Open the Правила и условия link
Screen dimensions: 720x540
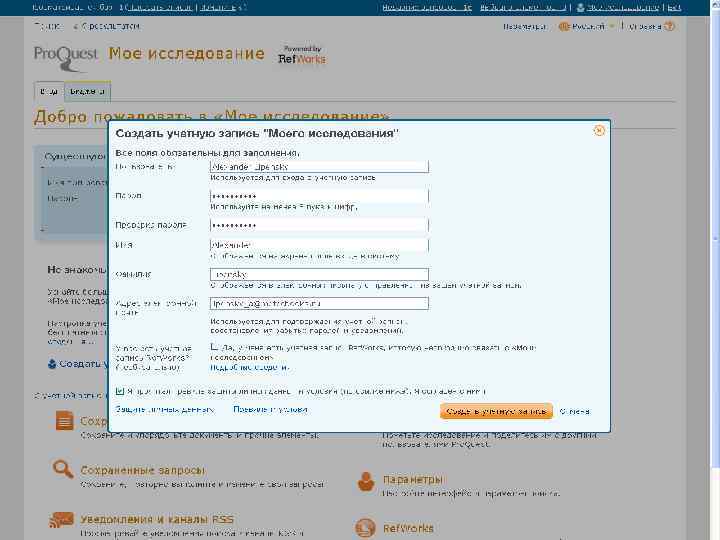pos(270,410)
